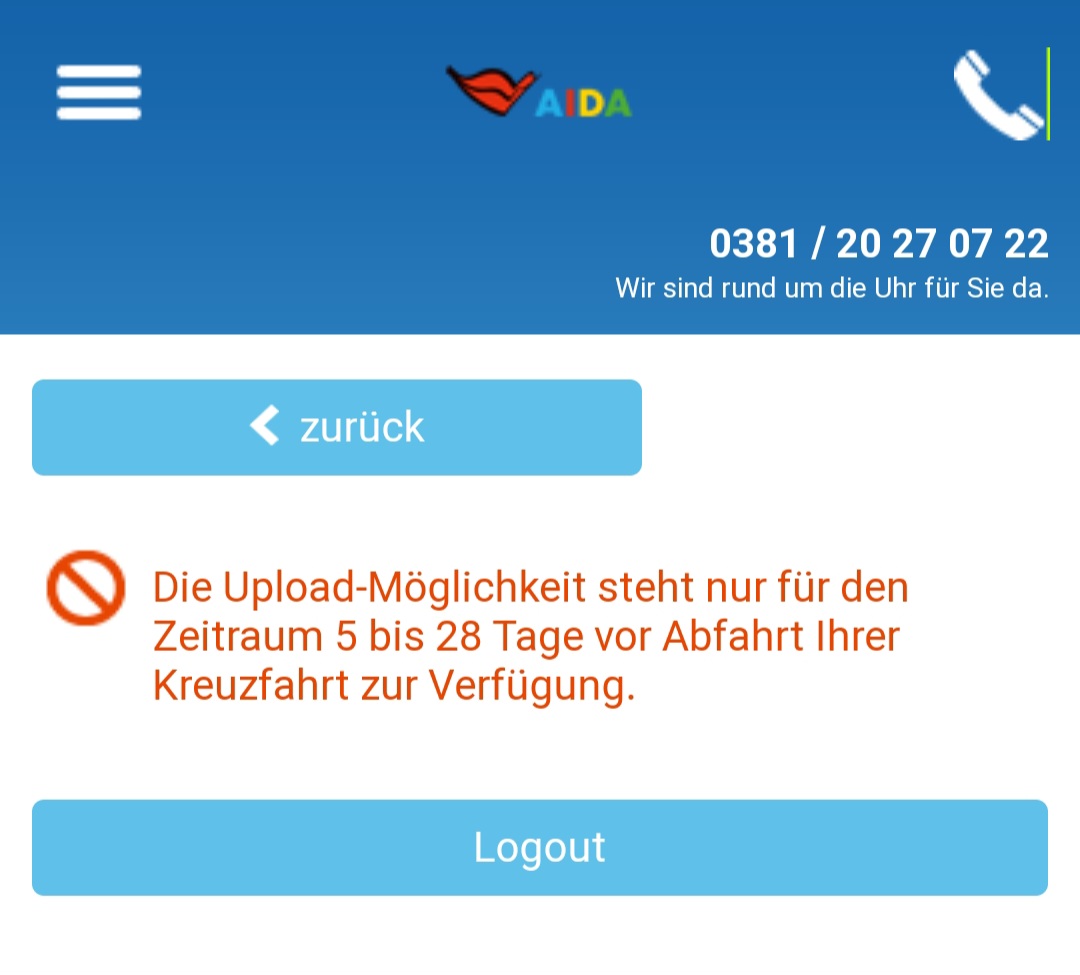The height and width of the screenshot is (975, 1080).
Task: Tap the telephone handset icon
Action: pyautogui.click(x=998, y=94)
